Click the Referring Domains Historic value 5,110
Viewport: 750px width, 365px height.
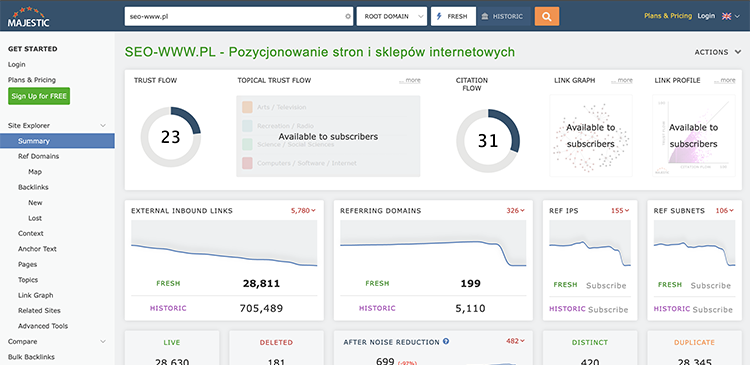click(470, 309)
